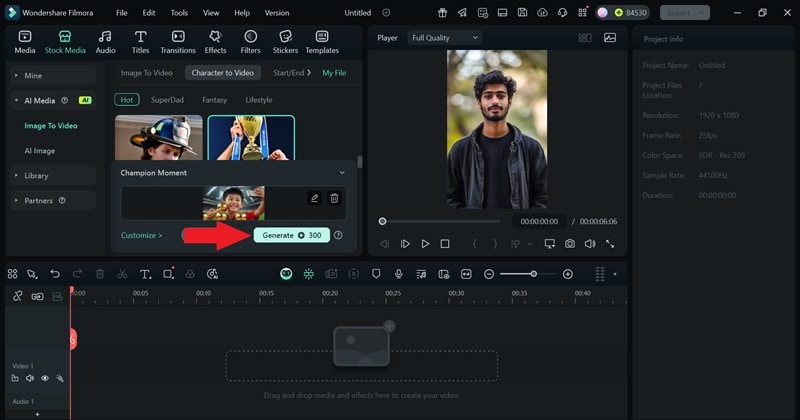
Task: Open the Titles panel
Action: 140,42
